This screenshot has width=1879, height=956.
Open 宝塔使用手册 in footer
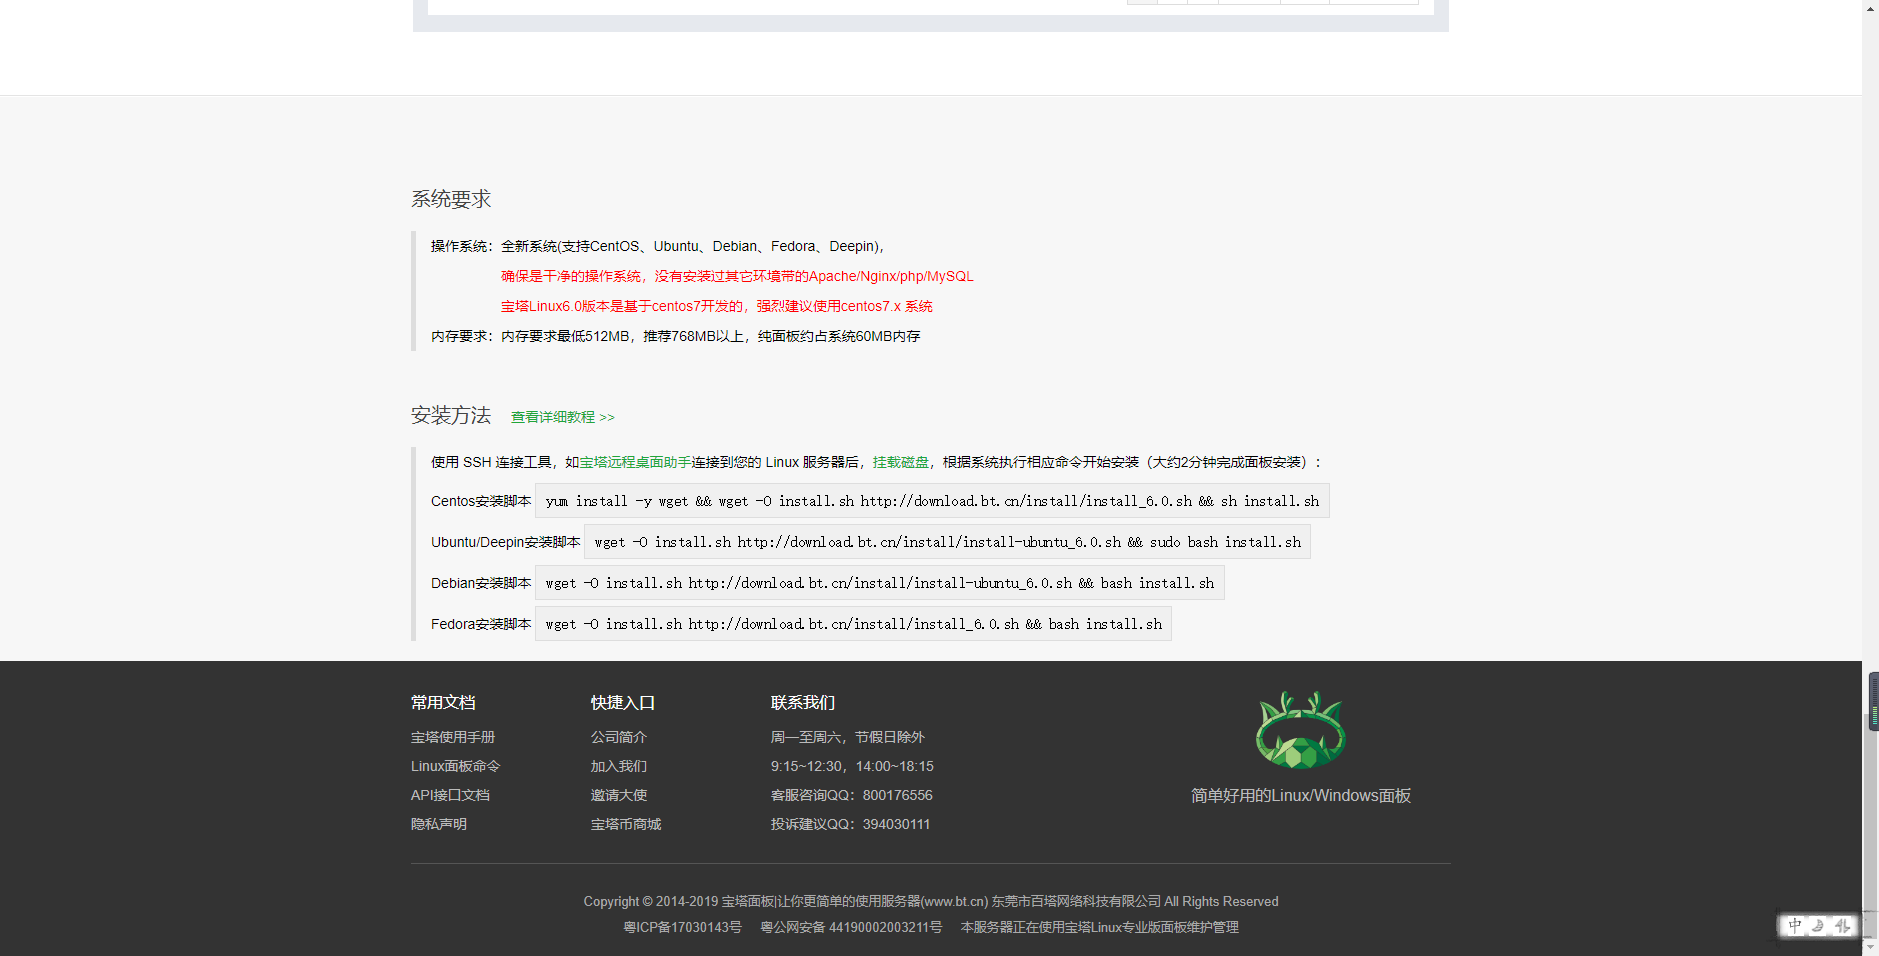pos(453,737)
